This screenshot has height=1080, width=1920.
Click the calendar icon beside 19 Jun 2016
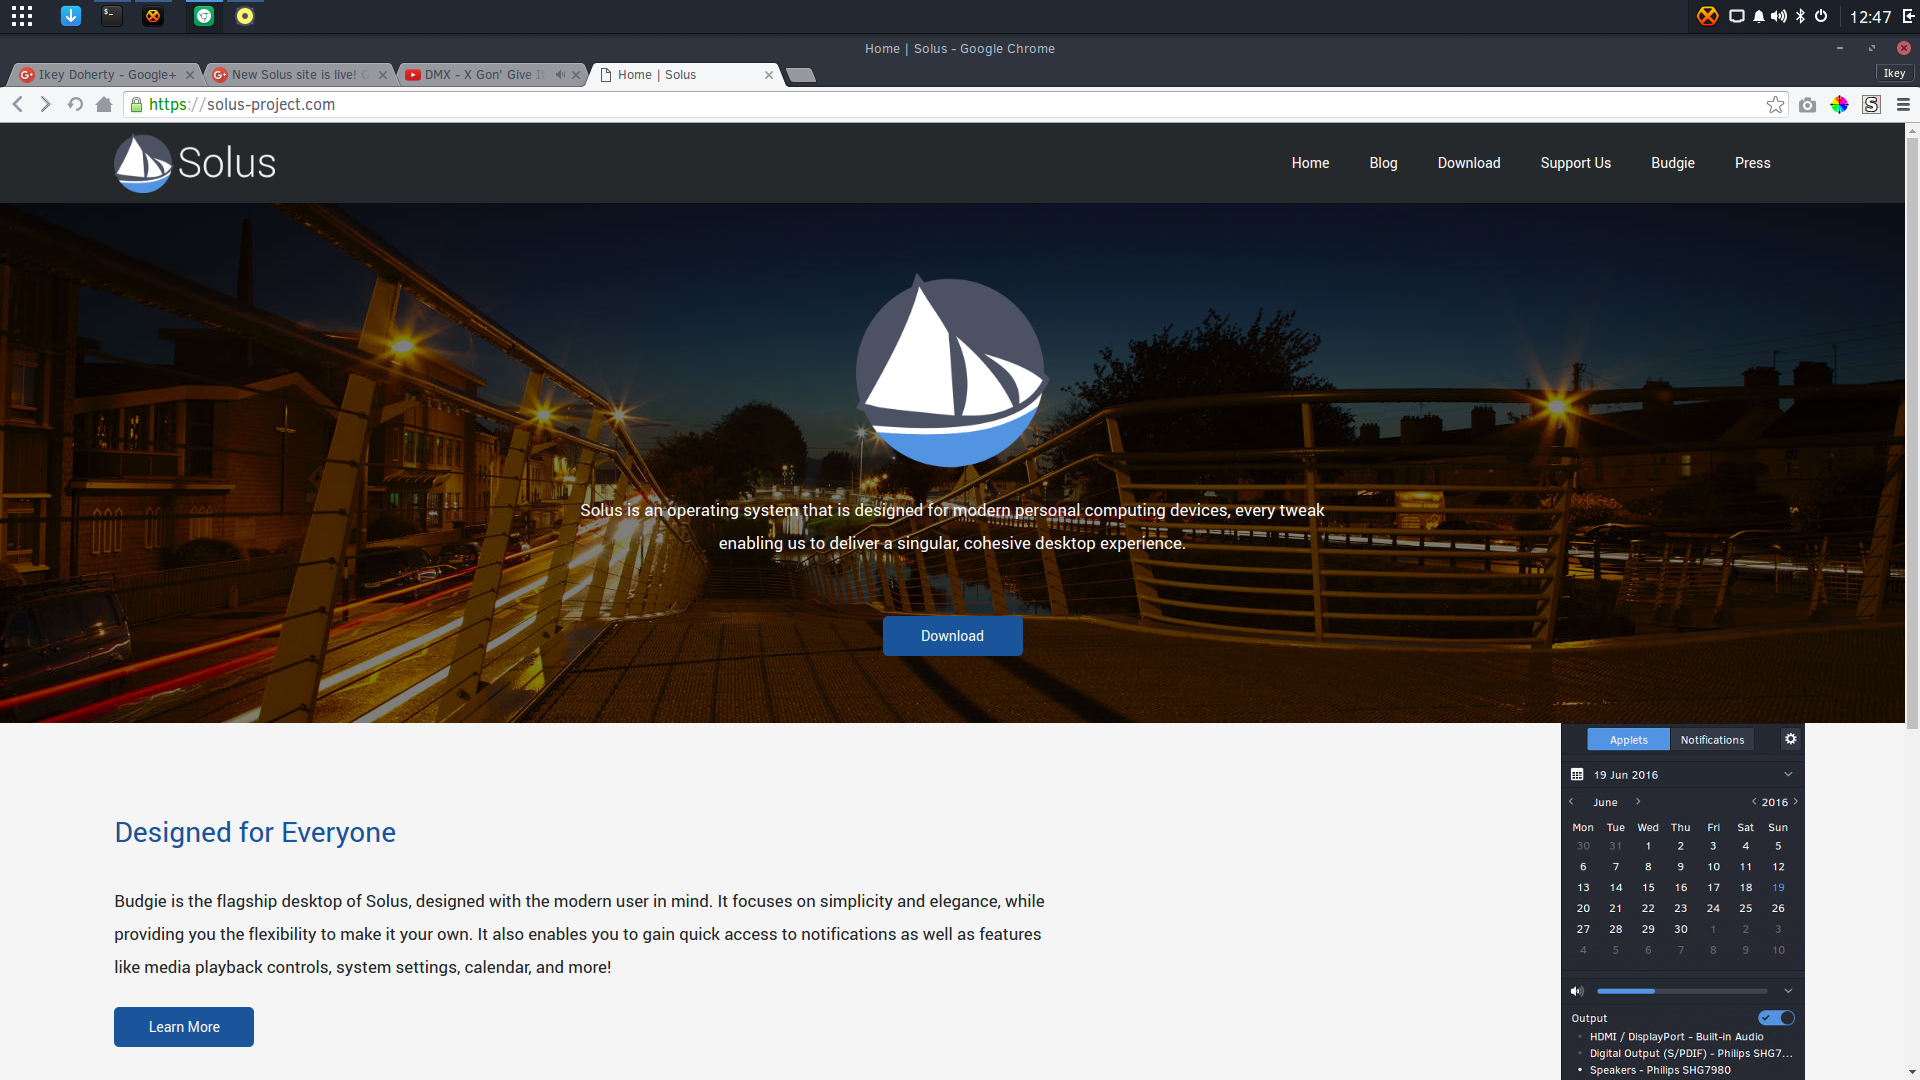point(1577,775)
